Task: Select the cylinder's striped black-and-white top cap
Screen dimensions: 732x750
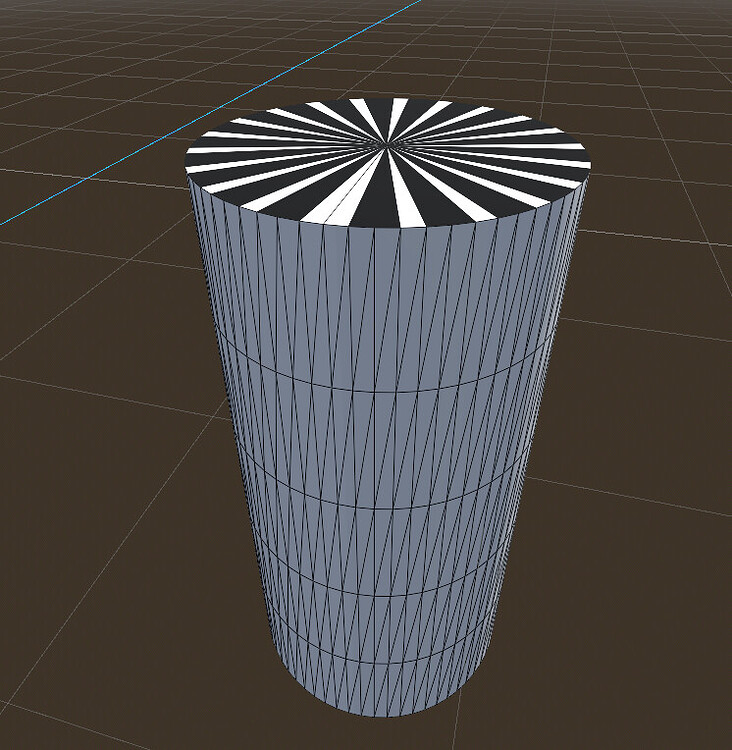Action: 388,163
